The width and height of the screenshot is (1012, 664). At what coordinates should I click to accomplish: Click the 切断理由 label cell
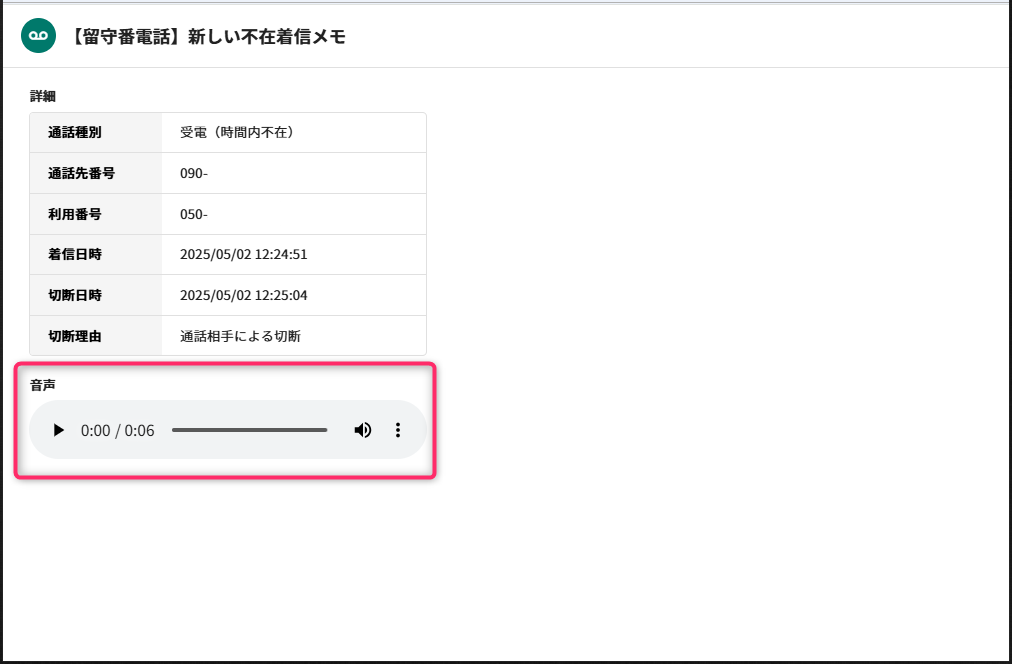point(96,336)
